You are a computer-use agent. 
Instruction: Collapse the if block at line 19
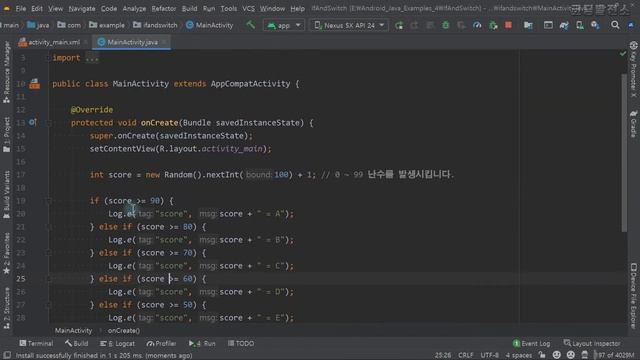point(49,201)
